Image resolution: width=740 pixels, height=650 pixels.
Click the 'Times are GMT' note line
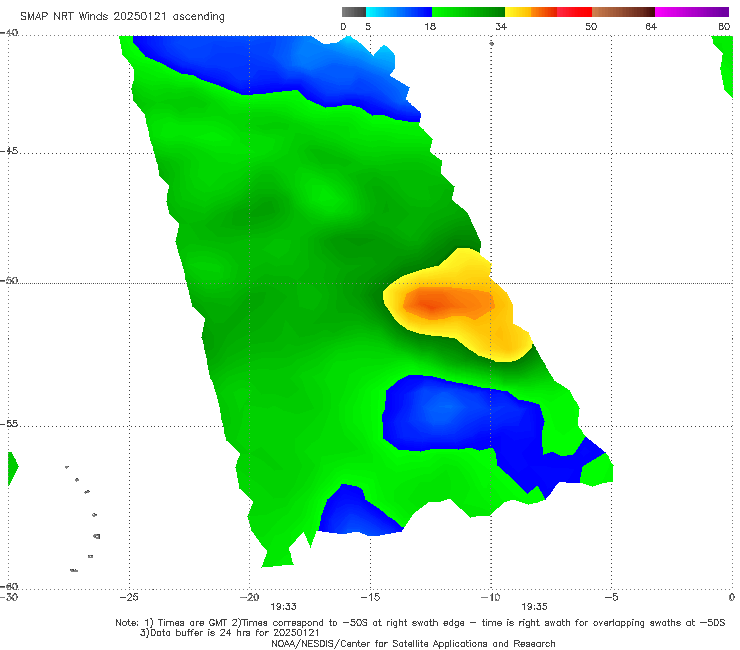[x=420, y=623]
